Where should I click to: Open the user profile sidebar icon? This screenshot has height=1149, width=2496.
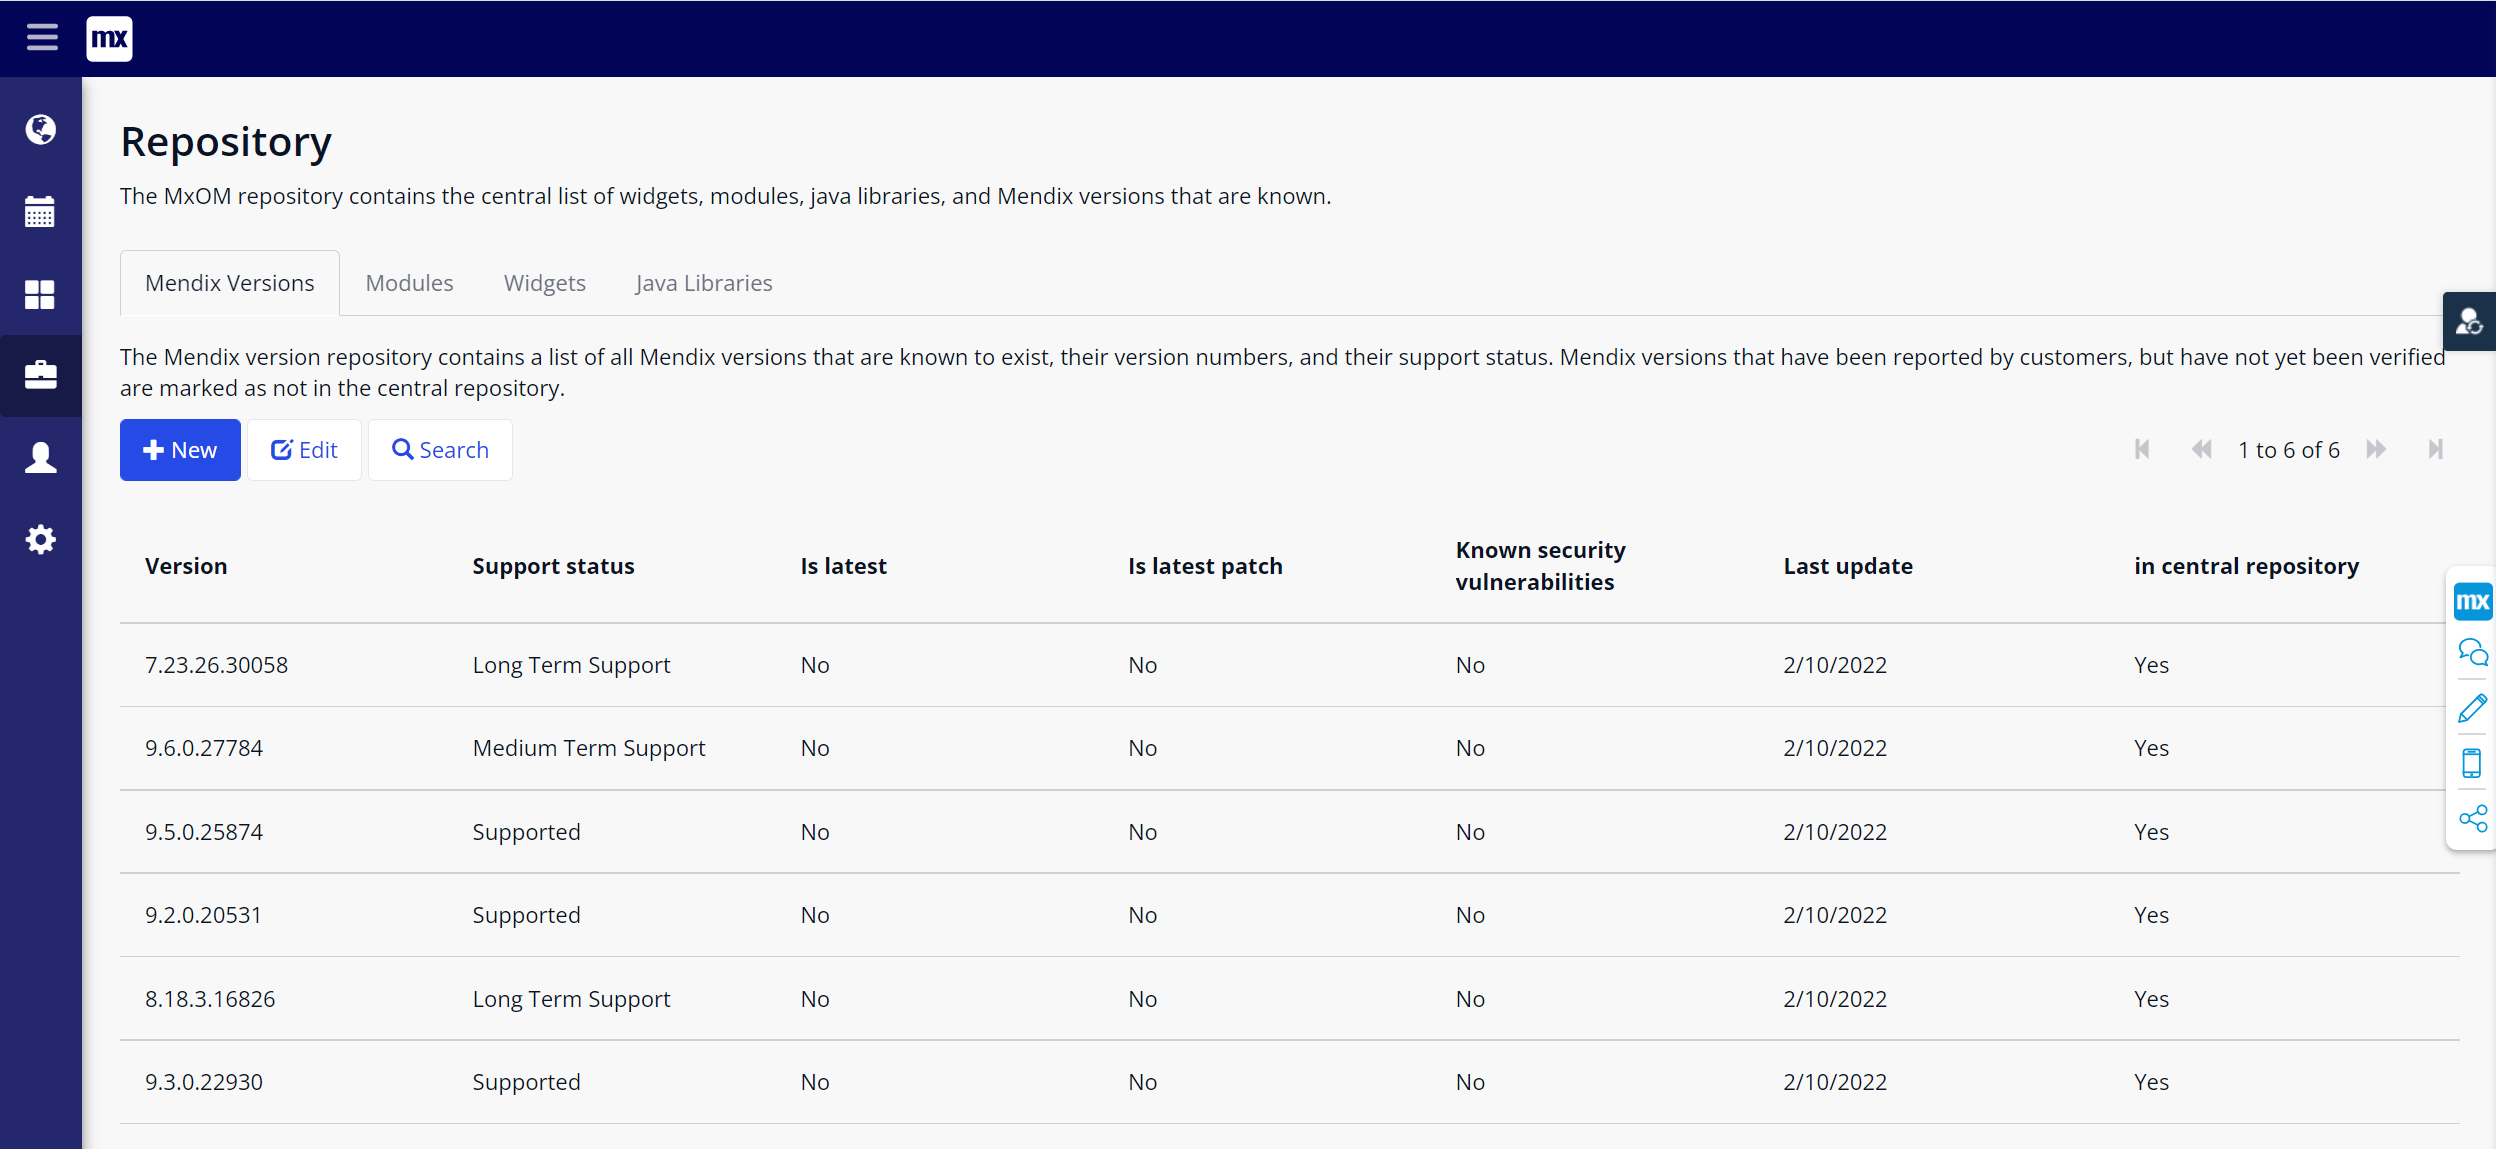[x=41, y=458]
